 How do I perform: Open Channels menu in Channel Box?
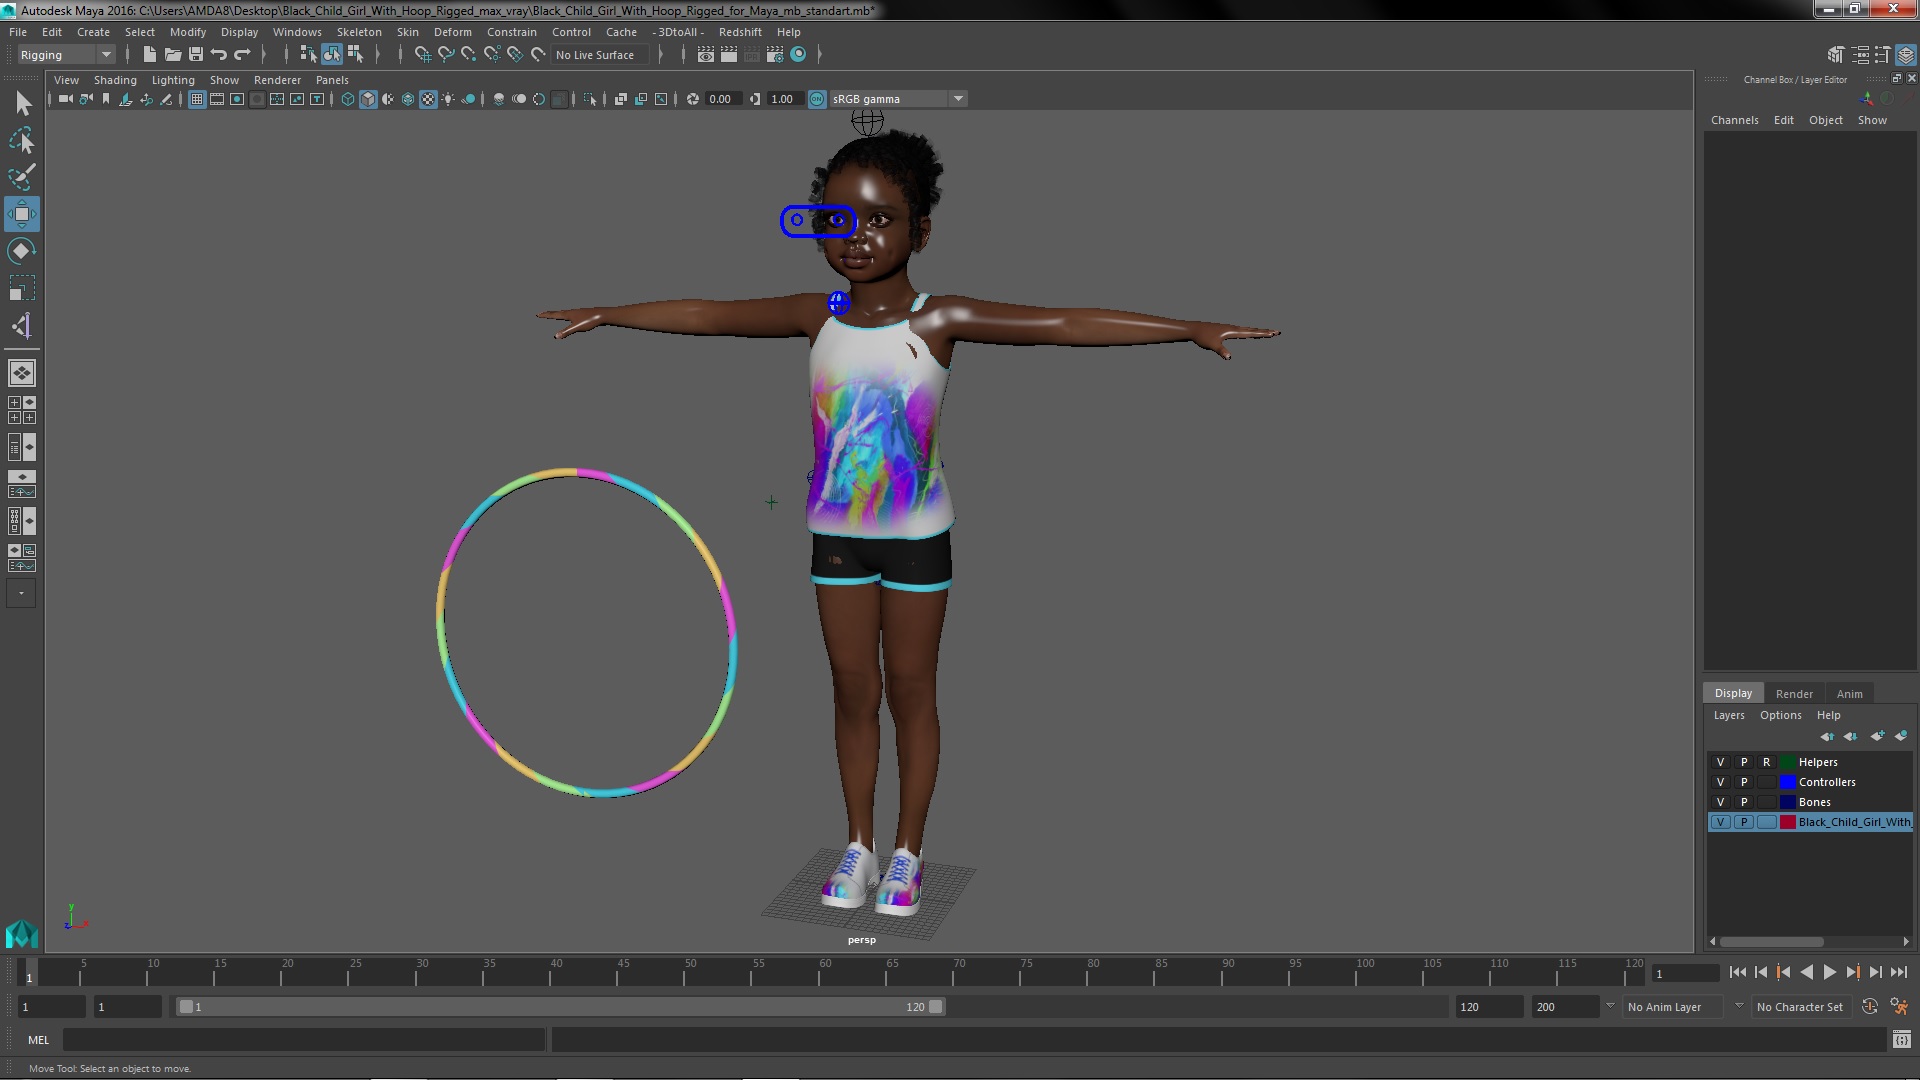(x=1734, y=120)
